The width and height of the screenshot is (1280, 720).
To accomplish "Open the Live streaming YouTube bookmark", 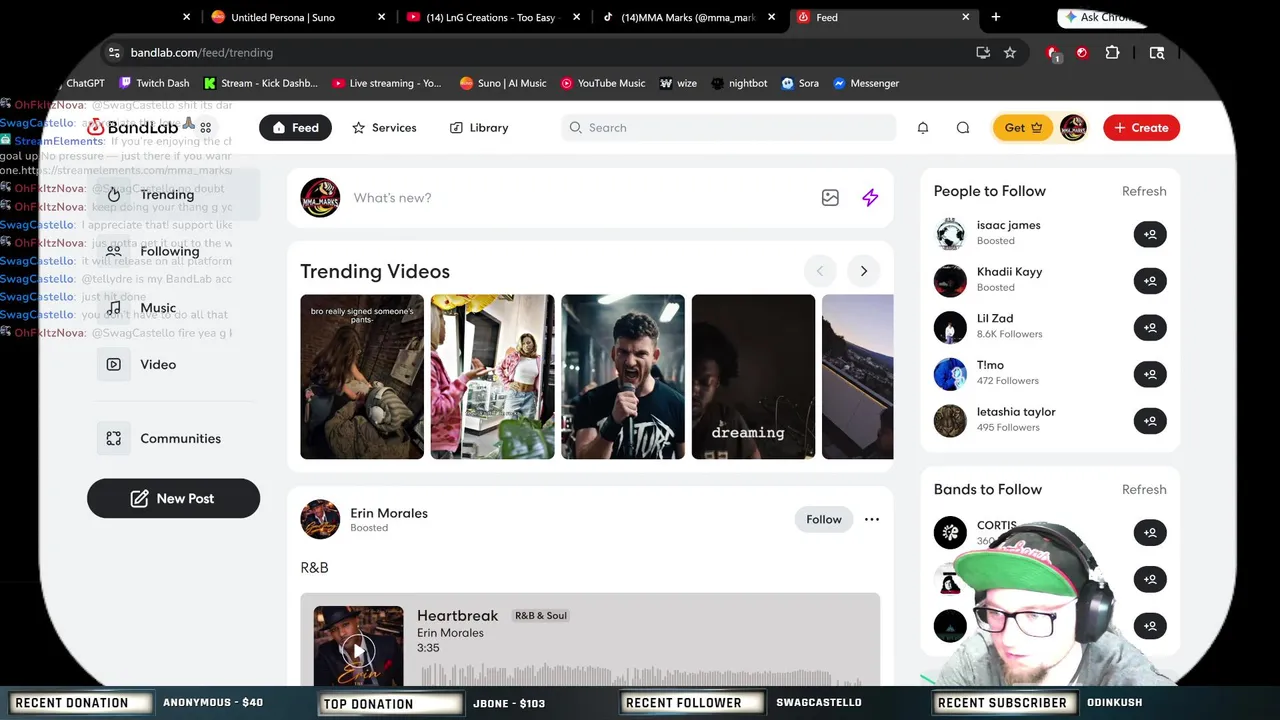I will click(386, 83).
